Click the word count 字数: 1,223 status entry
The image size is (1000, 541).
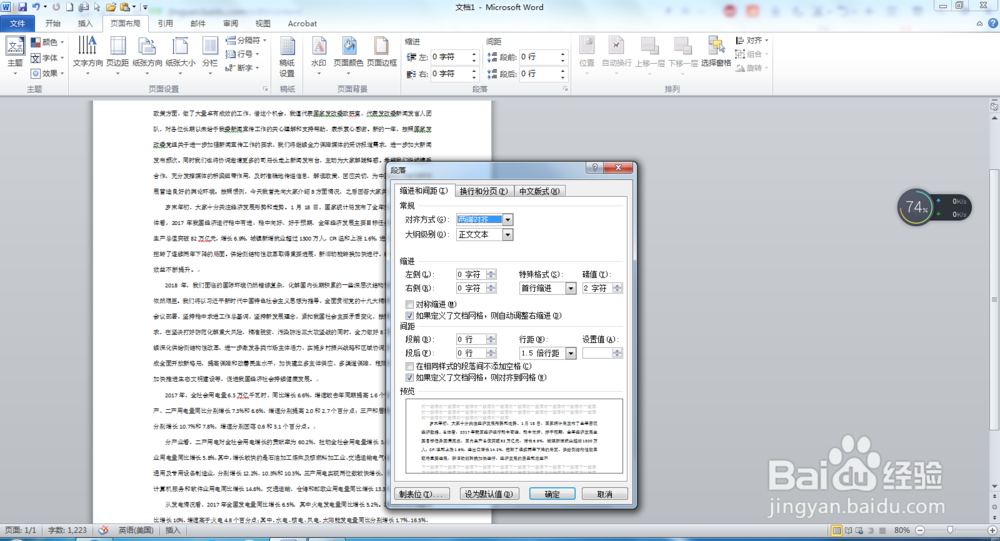pyautogui.click(x=67, y=530)
